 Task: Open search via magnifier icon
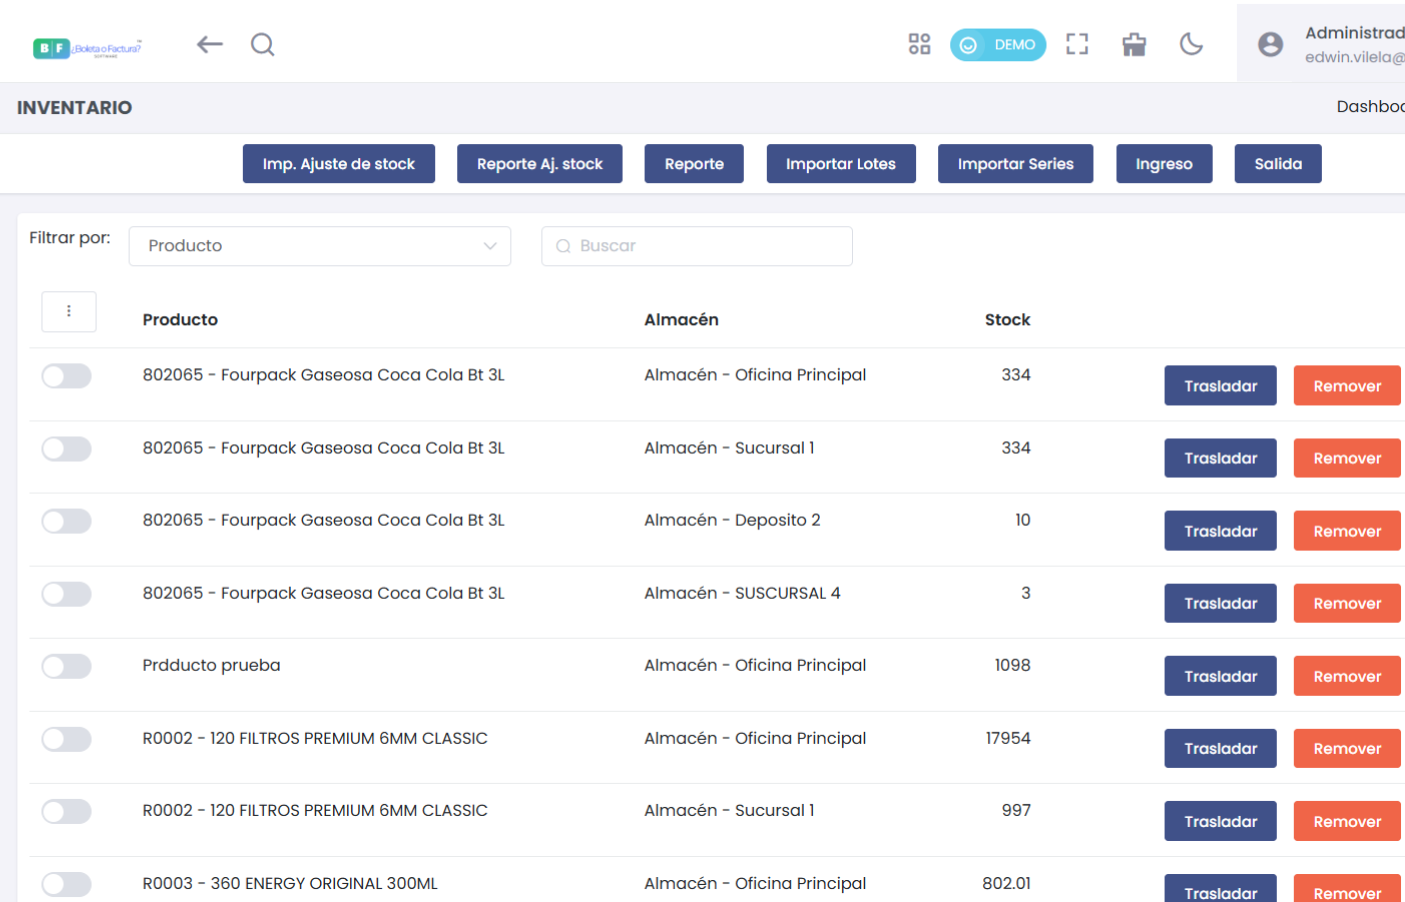pos(262,44)
